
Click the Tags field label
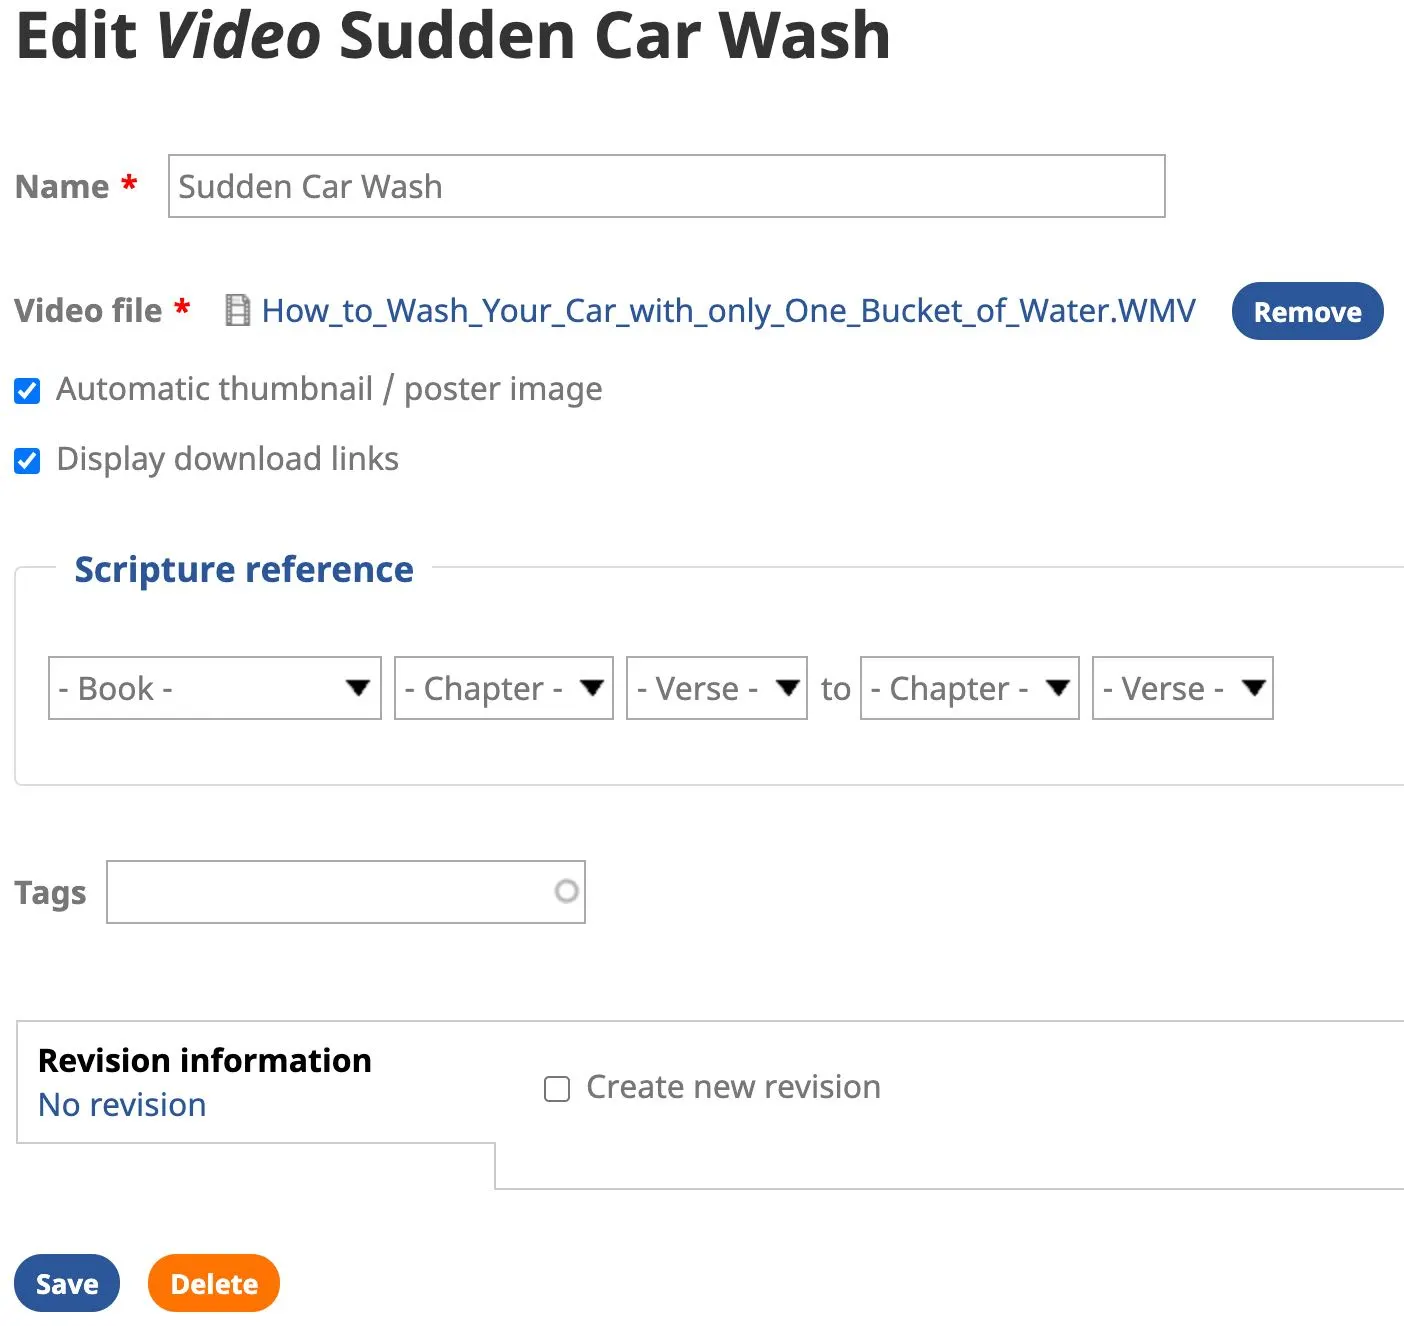50,892
